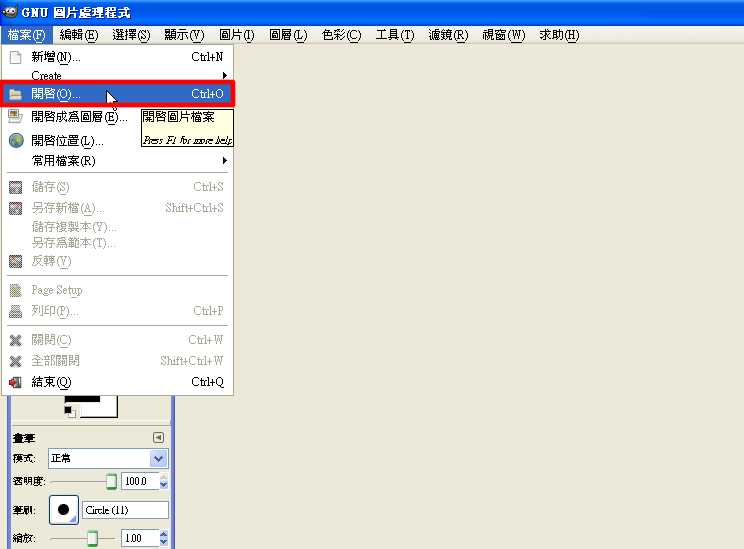Click the globe icon for open location
744x549 pixels.
pos(16,140)
